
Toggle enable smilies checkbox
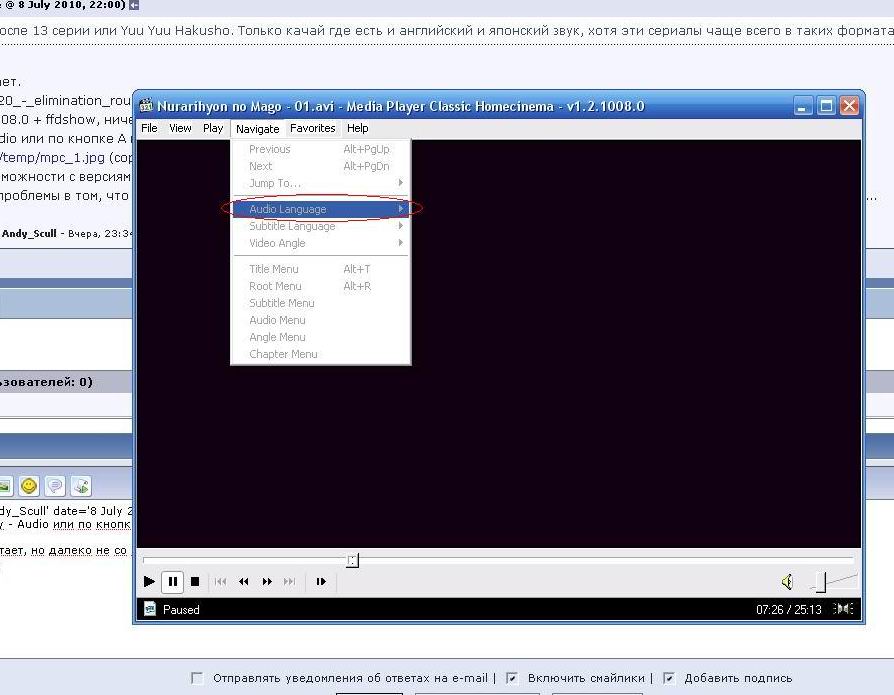(x=512, y=678)
